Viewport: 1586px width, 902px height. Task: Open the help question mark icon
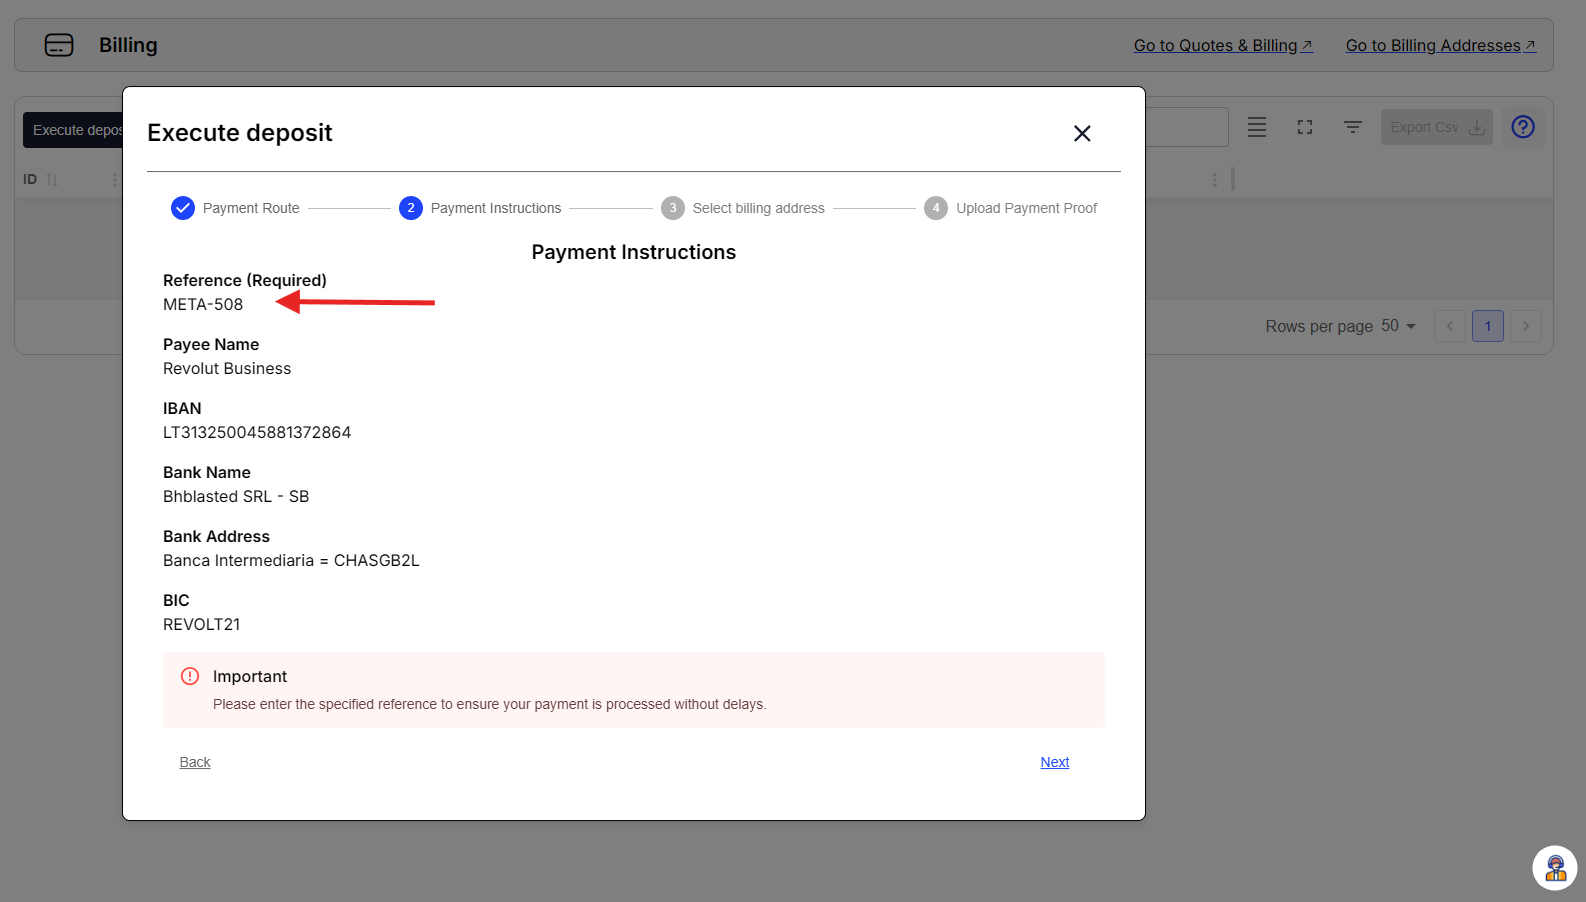tap(1522, 127)
